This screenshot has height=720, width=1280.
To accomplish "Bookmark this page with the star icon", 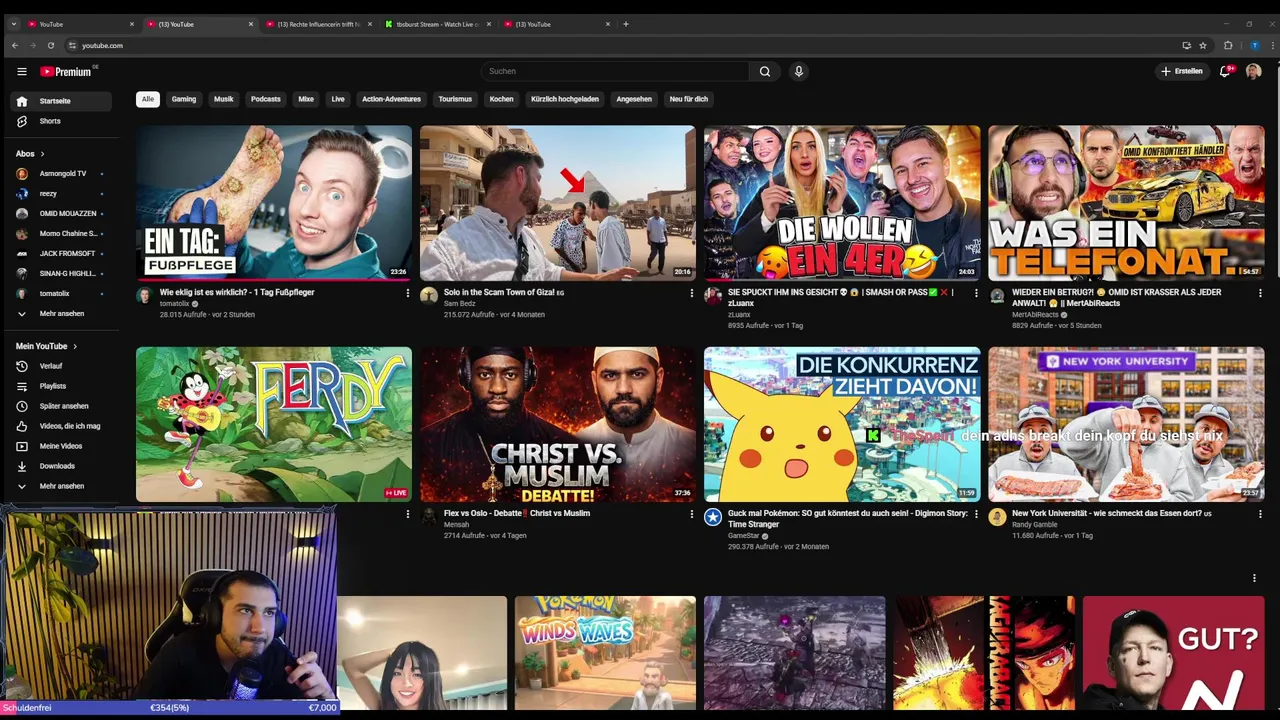I will [x=1203, y=45].
